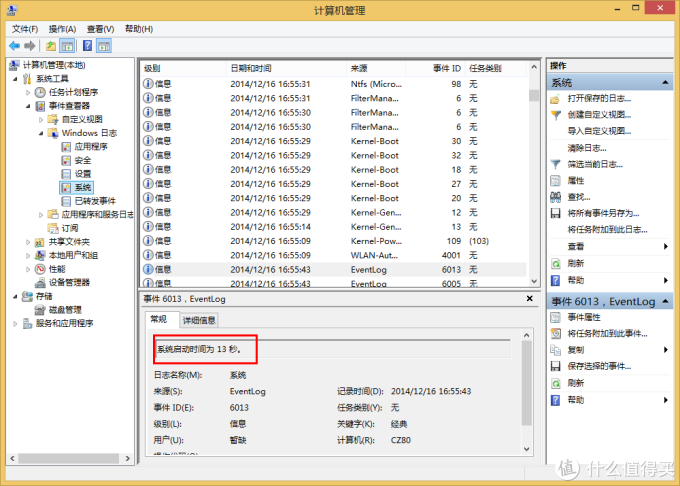This screenshot has width=680, height=486.
Task: Open 本地用户和组 node
Action: [x=66, y=255]
